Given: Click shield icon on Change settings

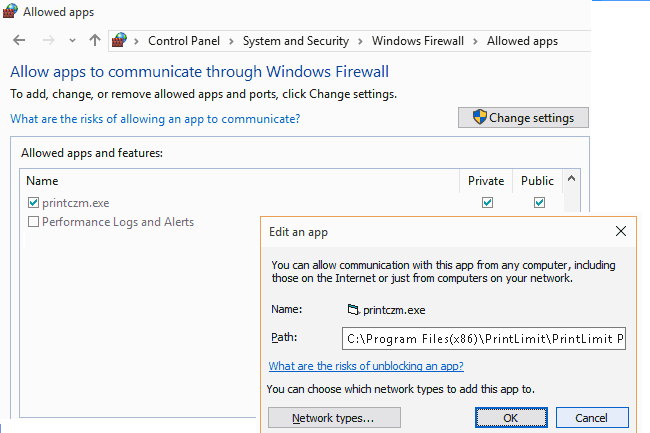Looking at the screenshot, I should (x=480, y=117).
